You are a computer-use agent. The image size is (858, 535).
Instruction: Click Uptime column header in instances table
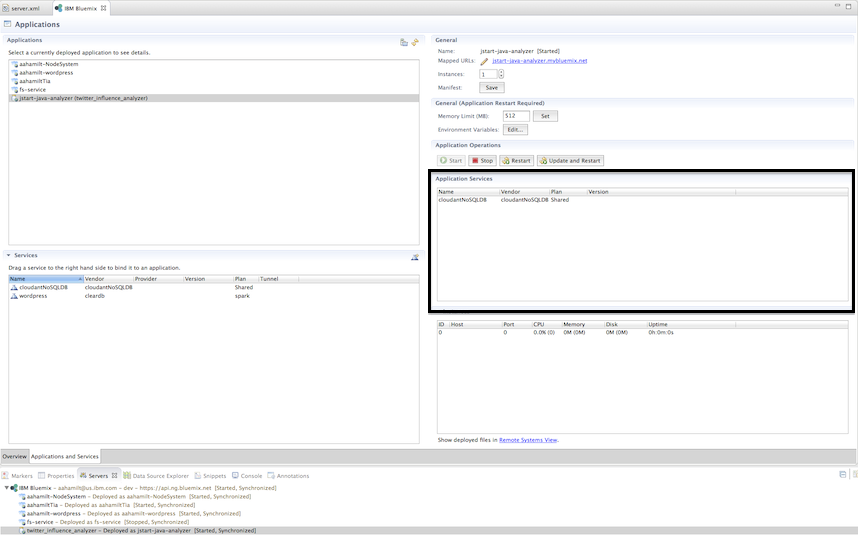[691, 324]
